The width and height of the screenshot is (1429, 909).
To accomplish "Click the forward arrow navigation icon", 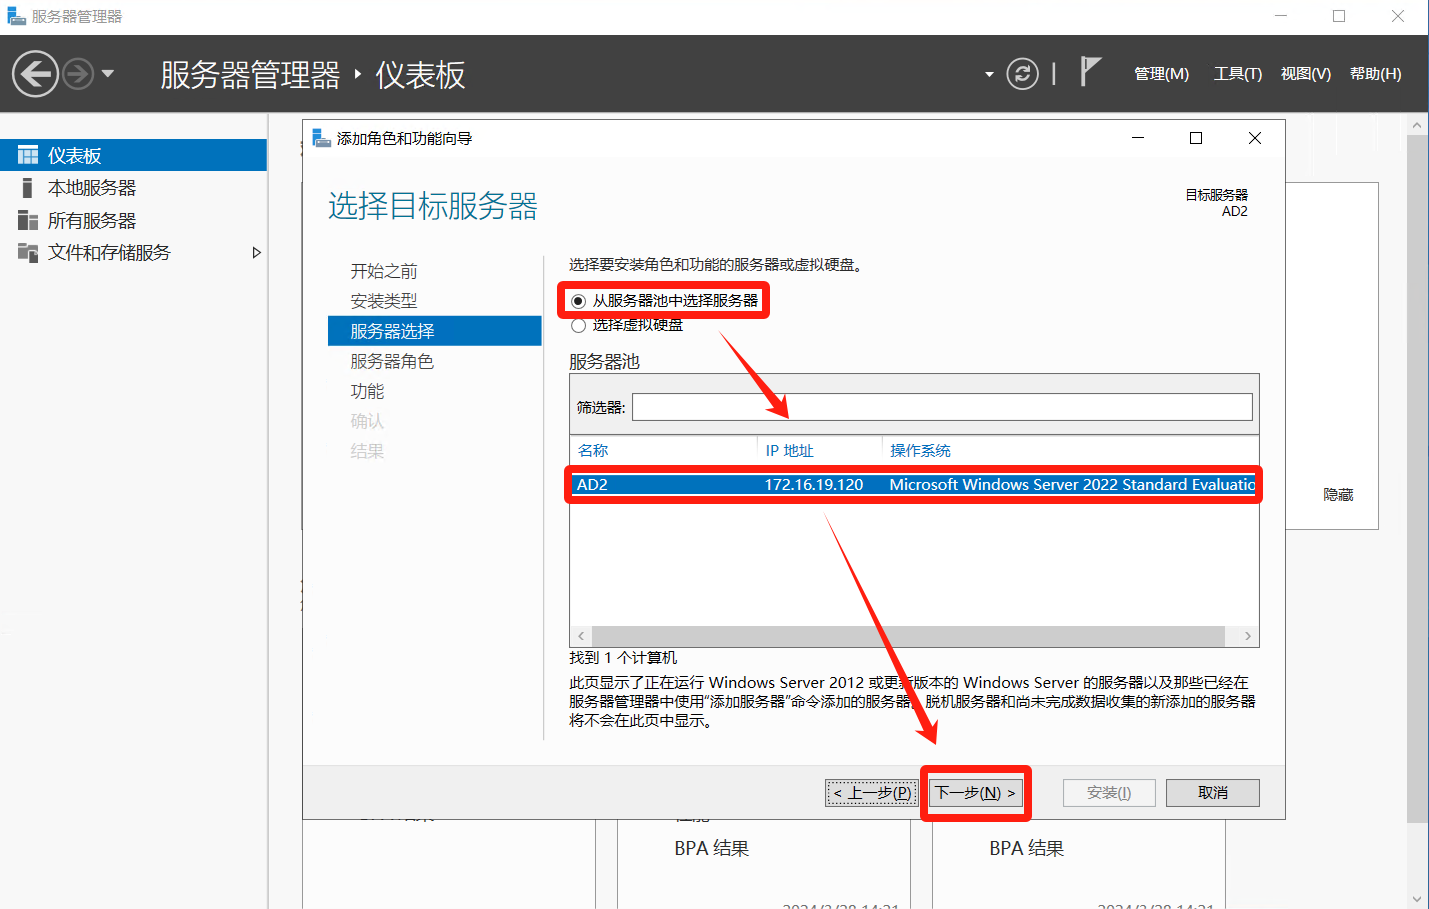I will point(78,74).
